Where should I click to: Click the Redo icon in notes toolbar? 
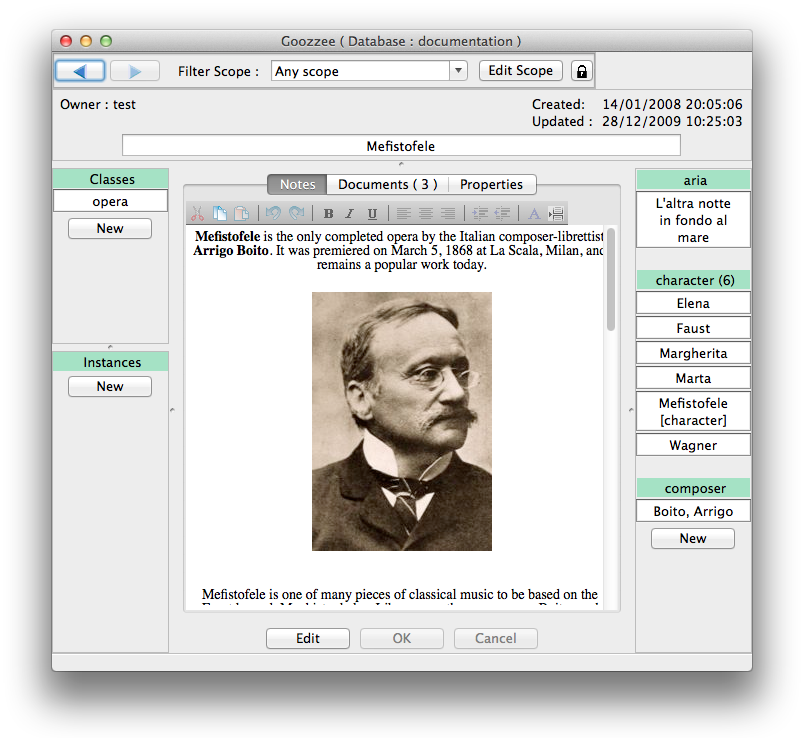pos(296,213)
